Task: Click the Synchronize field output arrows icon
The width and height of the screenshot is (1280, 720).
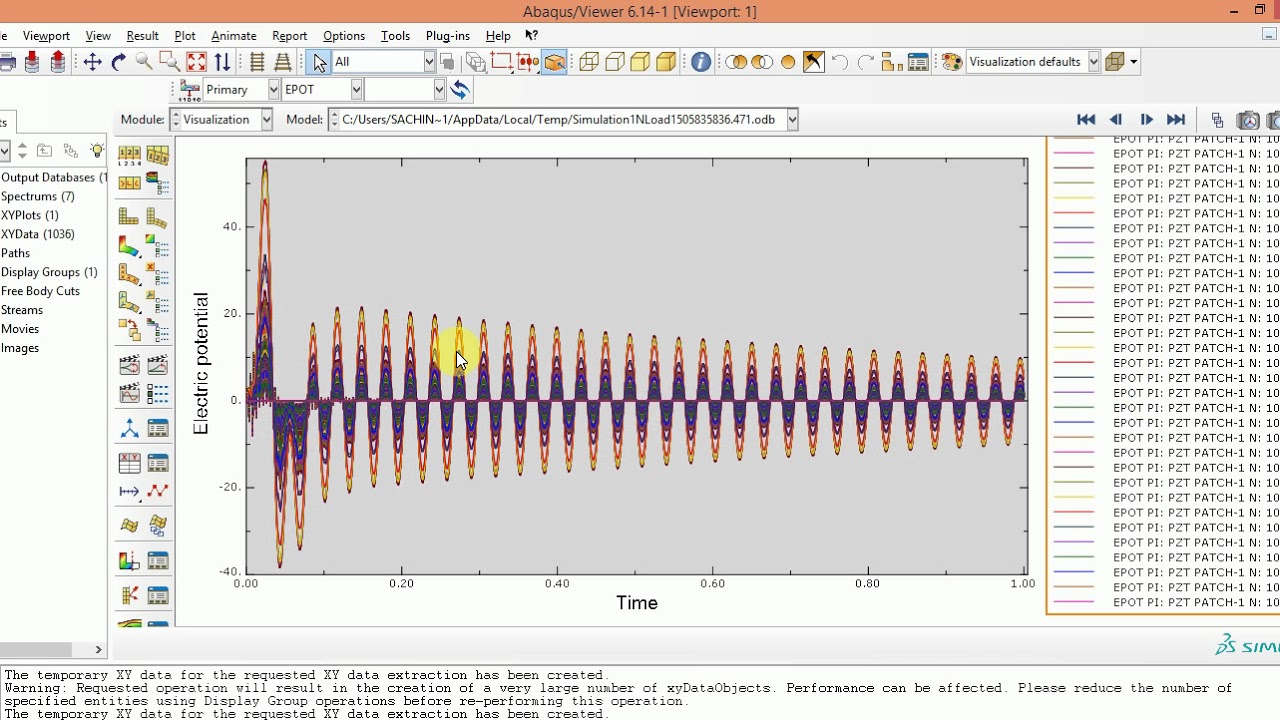Action: [460, 90]
